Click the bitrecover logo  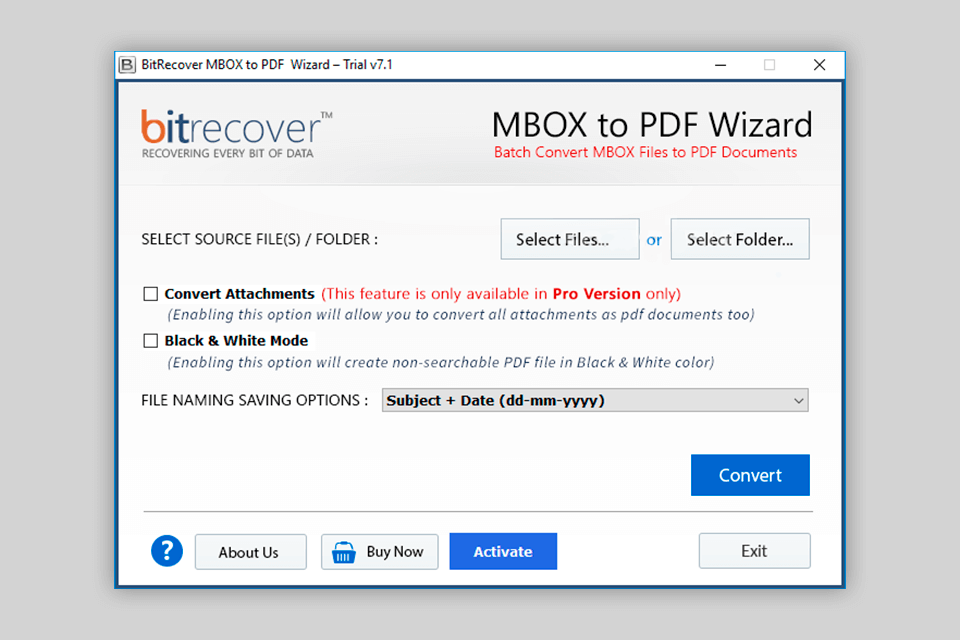236,135
